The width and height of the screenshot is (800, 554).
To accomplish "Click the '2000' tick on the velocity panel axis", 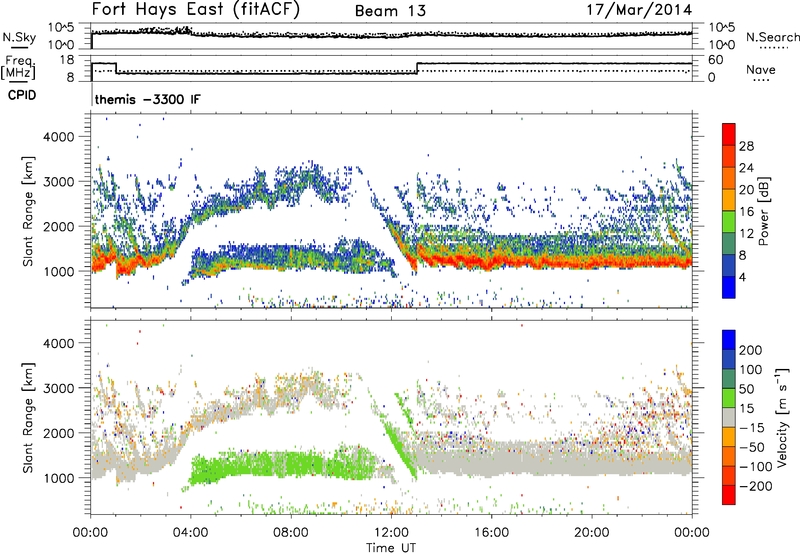I will (58, 433).
